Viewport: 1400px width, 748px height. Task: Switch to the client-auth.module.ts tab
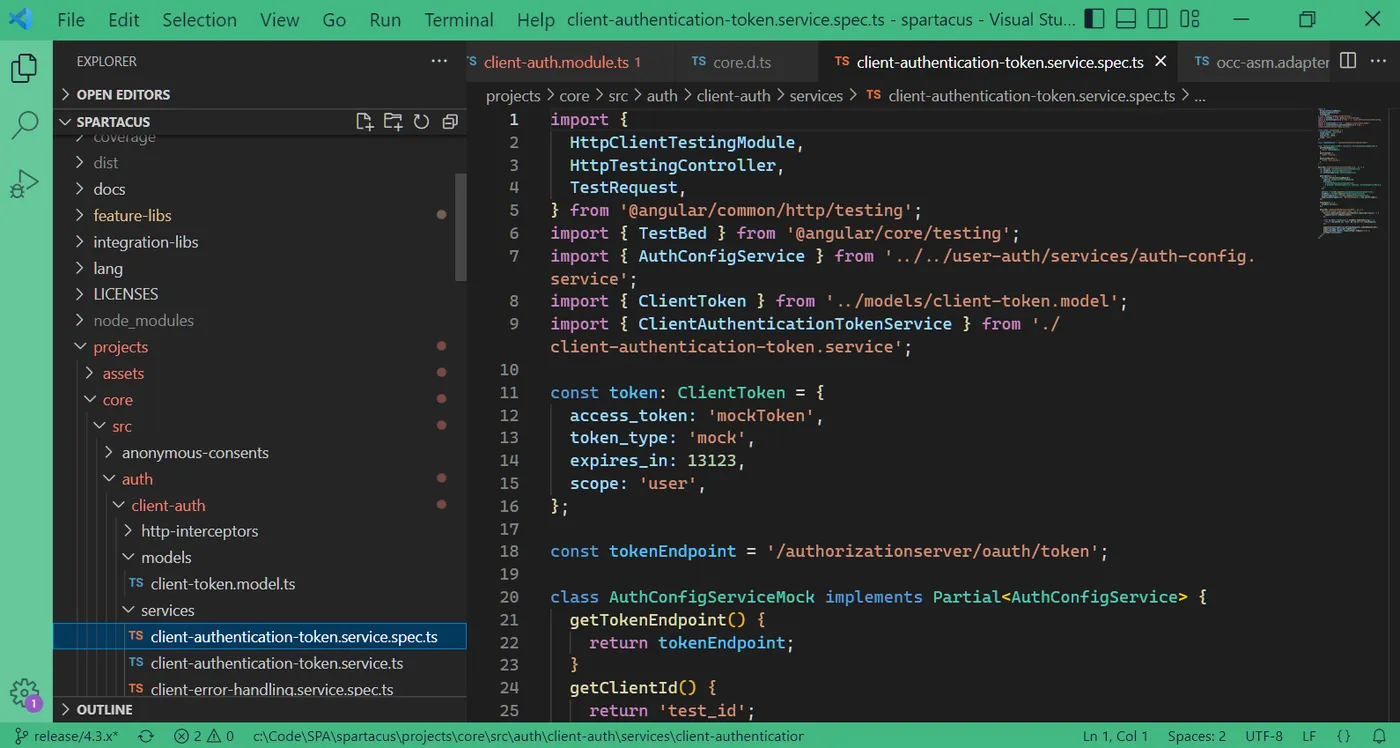(562, 61)
